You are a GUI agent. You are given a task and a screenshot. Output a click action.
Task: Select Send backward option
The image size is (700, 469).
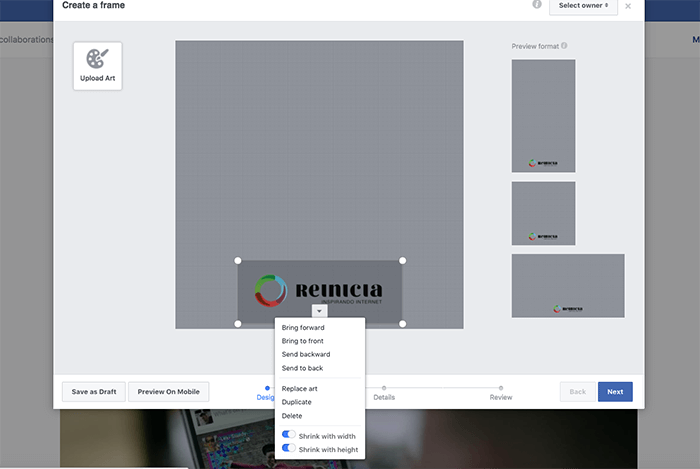[x=306, y=354]
